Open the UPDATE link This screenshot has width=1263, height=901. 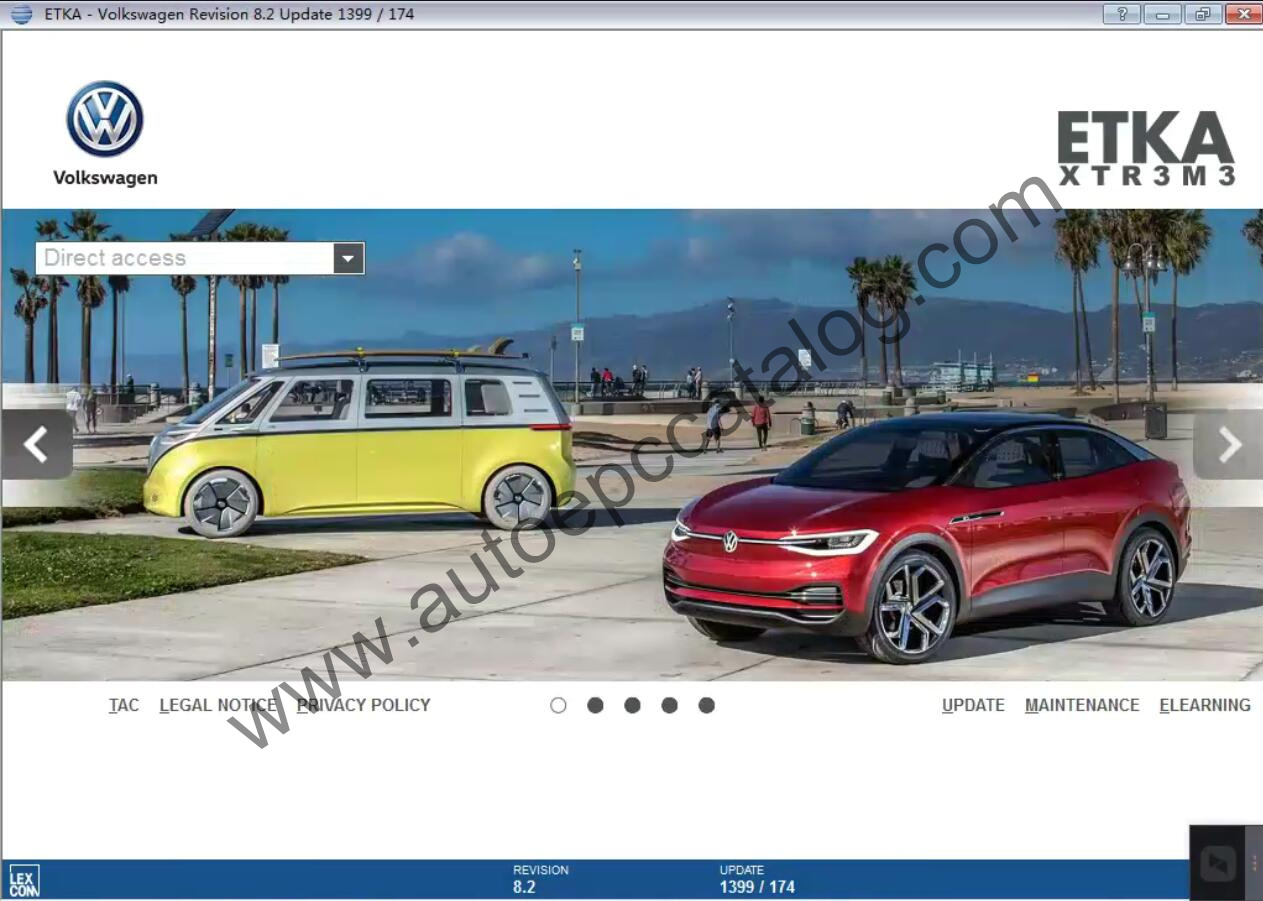(973, 705)
